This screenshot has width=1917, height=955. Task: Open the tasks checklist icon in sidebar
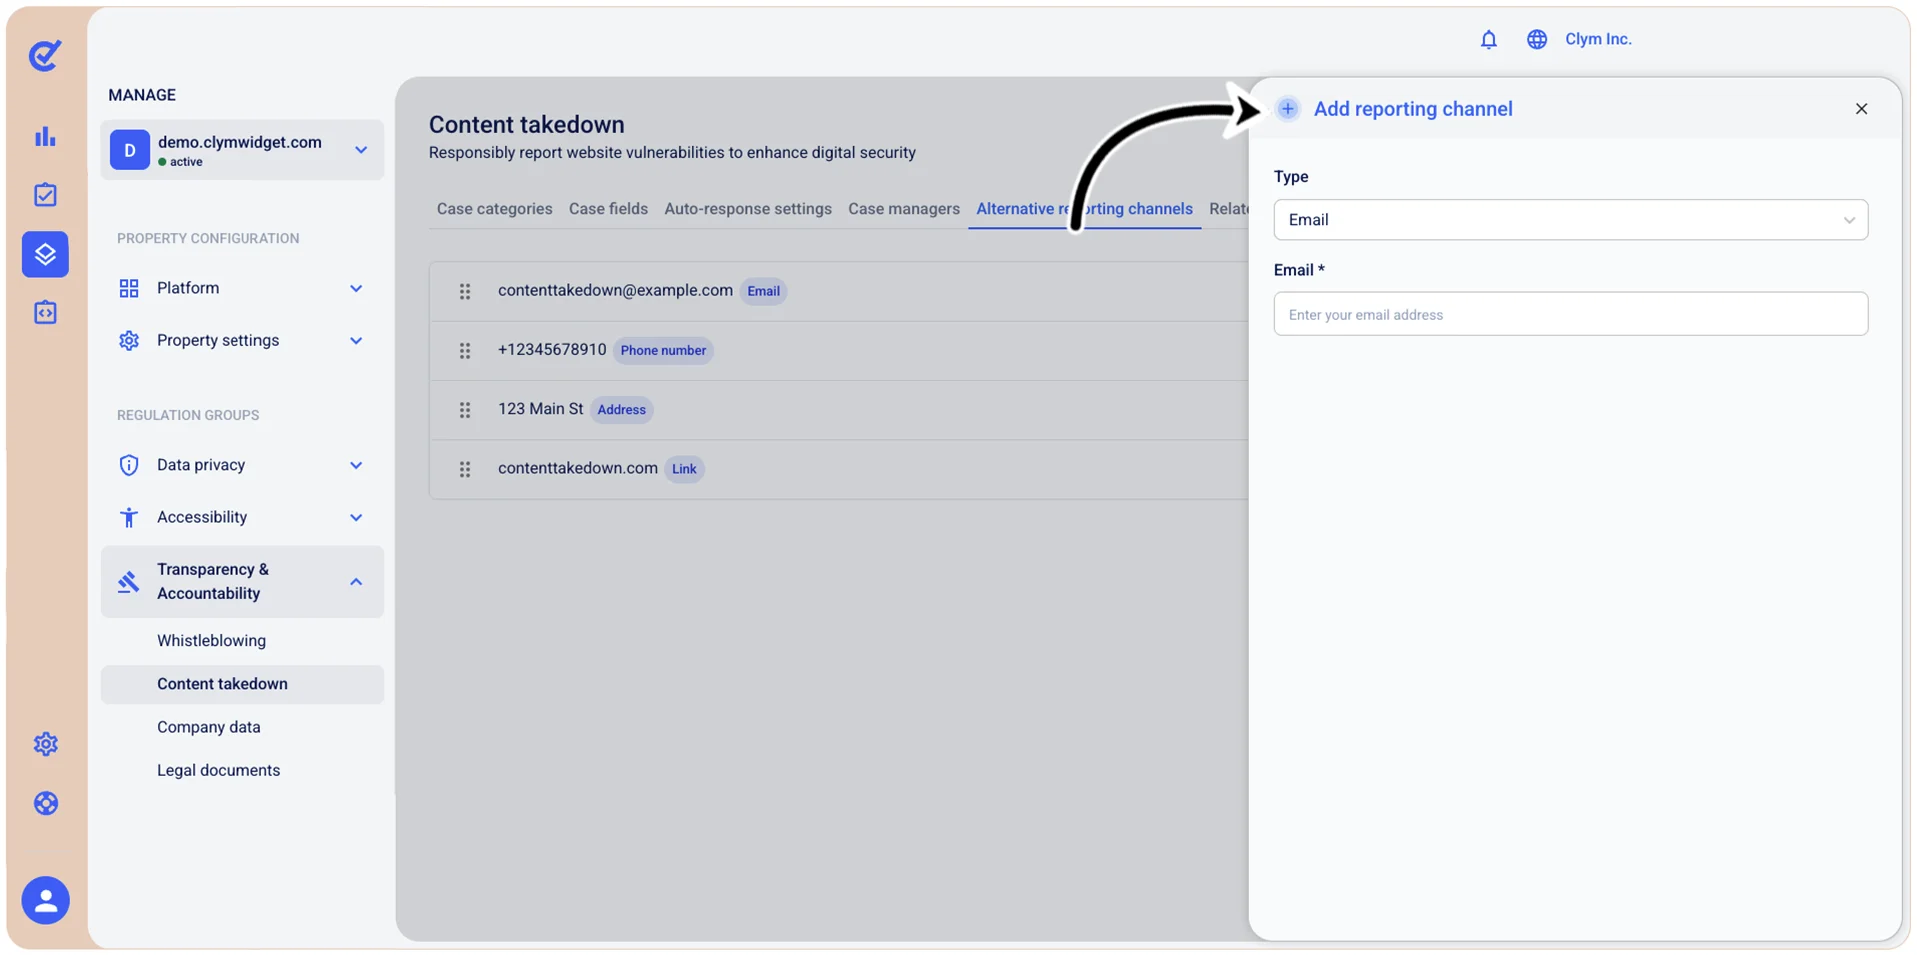[45, 195]
